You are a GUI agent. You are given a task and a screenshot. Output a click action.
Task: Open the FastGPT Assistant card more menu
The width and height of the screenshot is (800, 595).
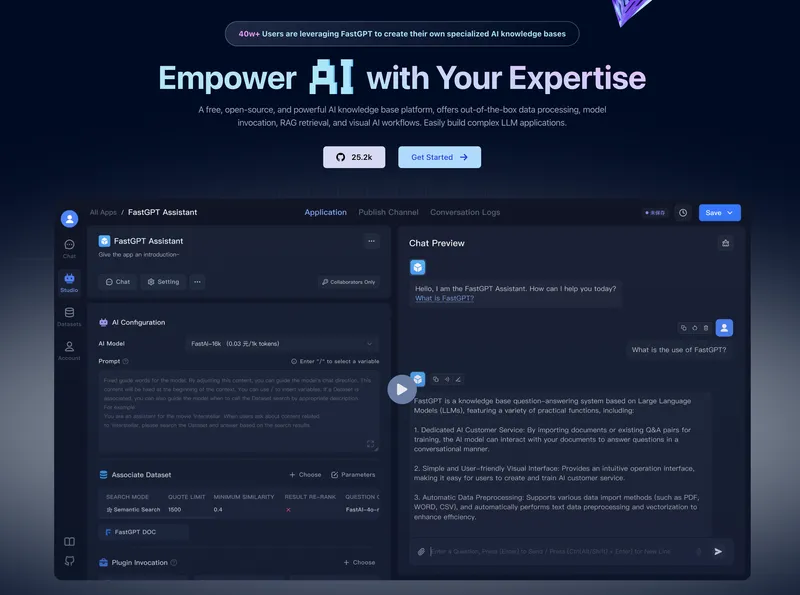(371, 241)
